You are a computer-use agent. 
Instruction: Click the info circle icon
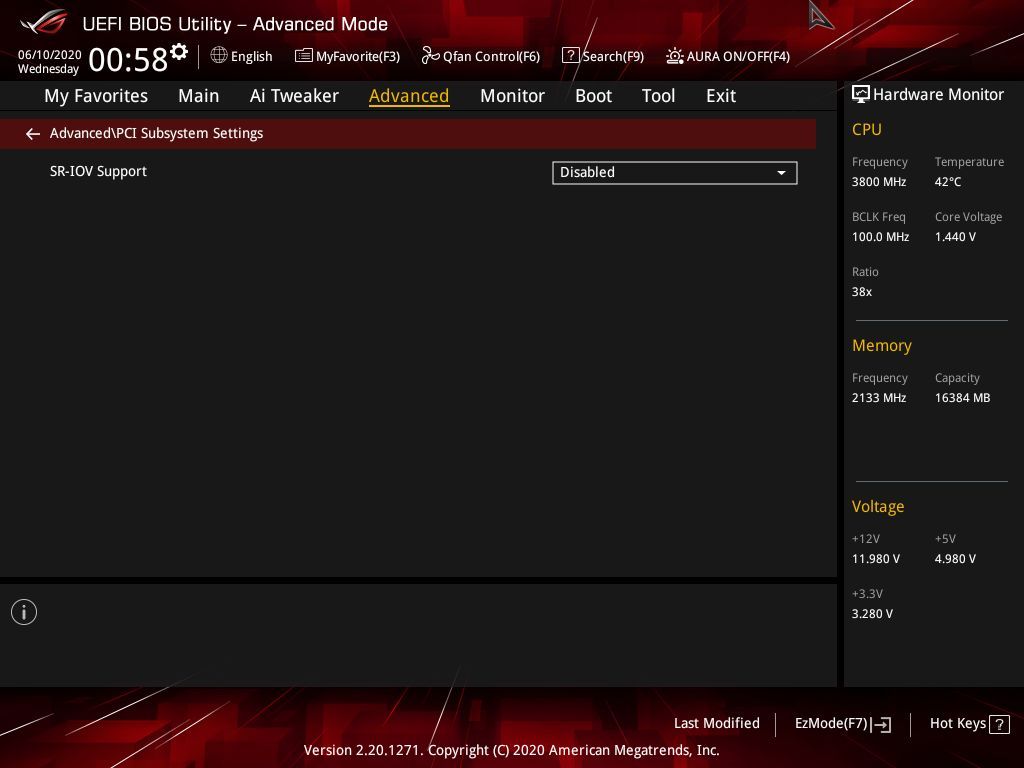(x=24, y=612)
